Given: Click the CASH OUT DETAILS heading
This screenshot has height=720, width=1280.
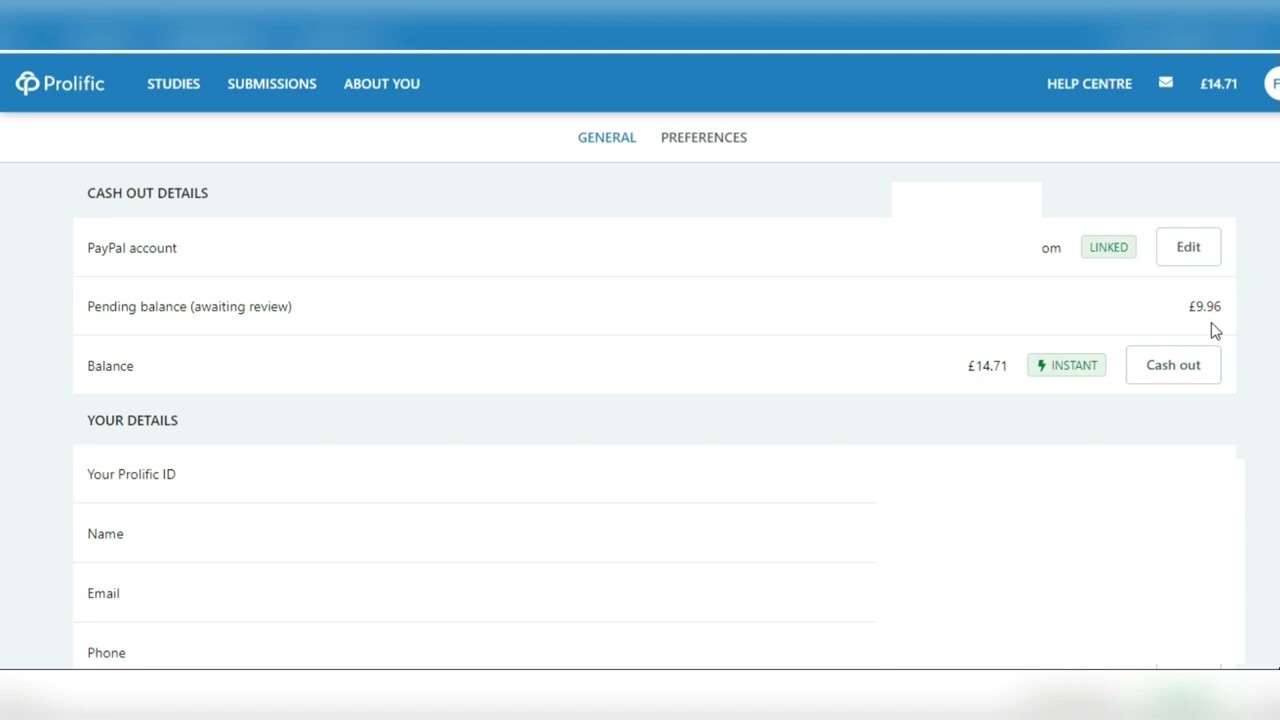Looking at the screenshot, I should 148,193.
